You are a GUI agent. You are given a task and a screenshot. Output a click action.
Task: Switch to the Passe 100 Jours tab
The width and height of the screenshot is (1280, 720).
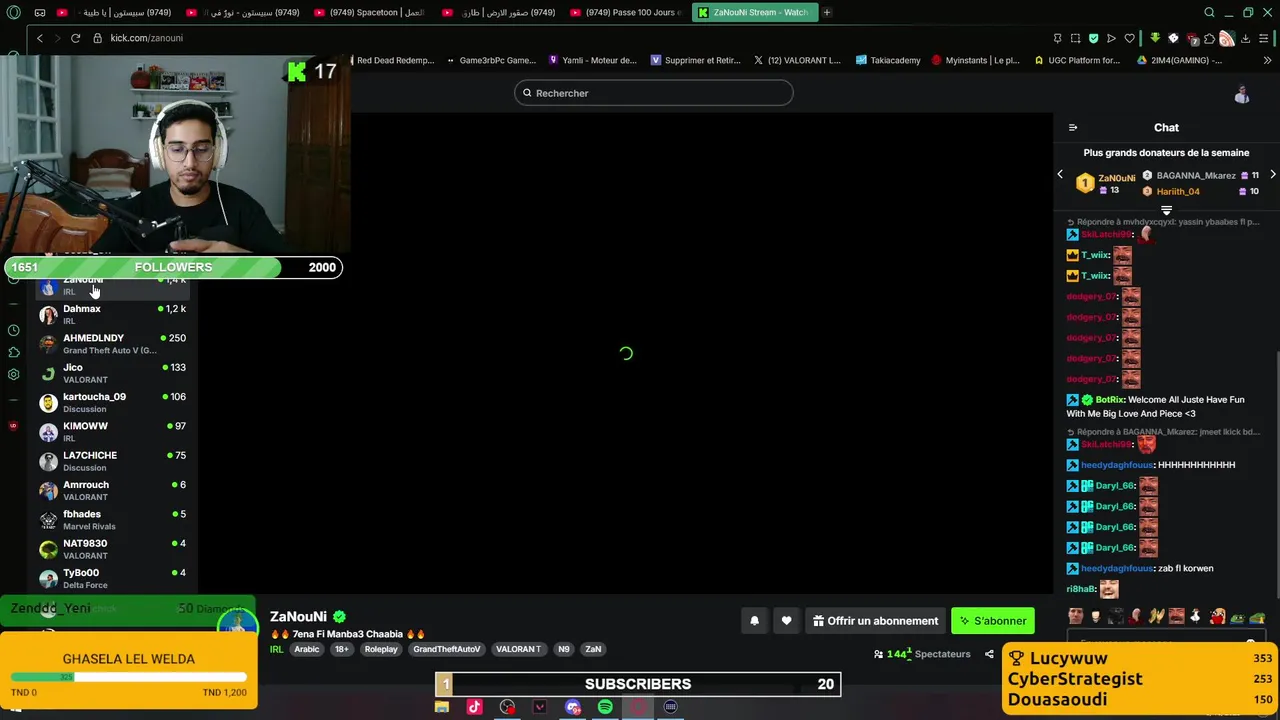tap(627, 12)
